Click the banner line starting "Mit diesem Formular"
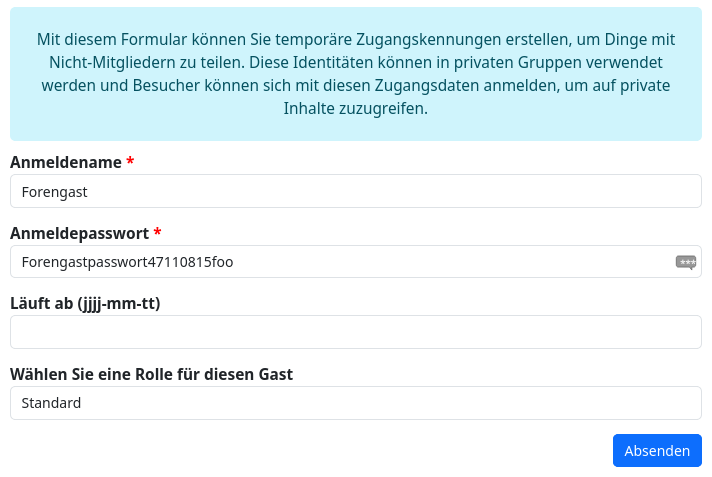The height and width of the screenshot is (477, 712). point(356,40)
